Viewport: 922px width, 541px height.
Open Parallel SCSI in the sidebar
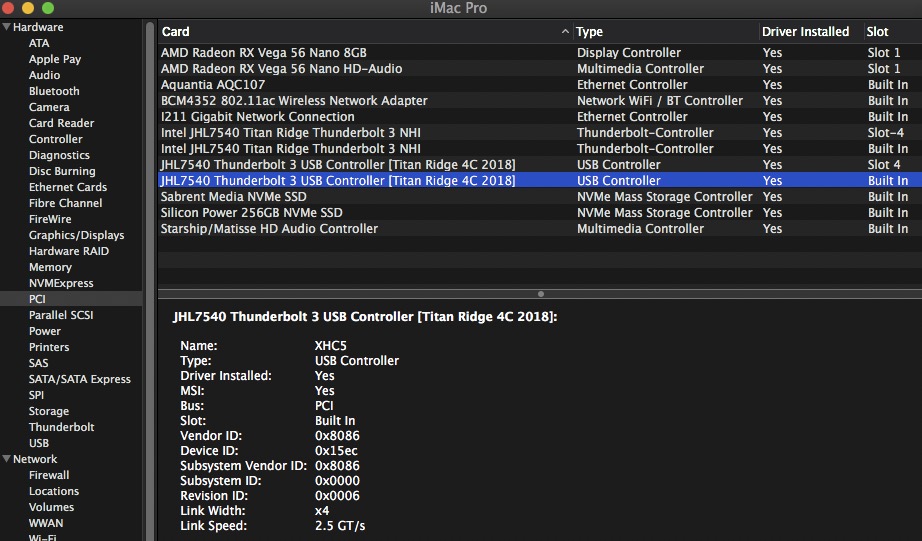pos(61,315)
